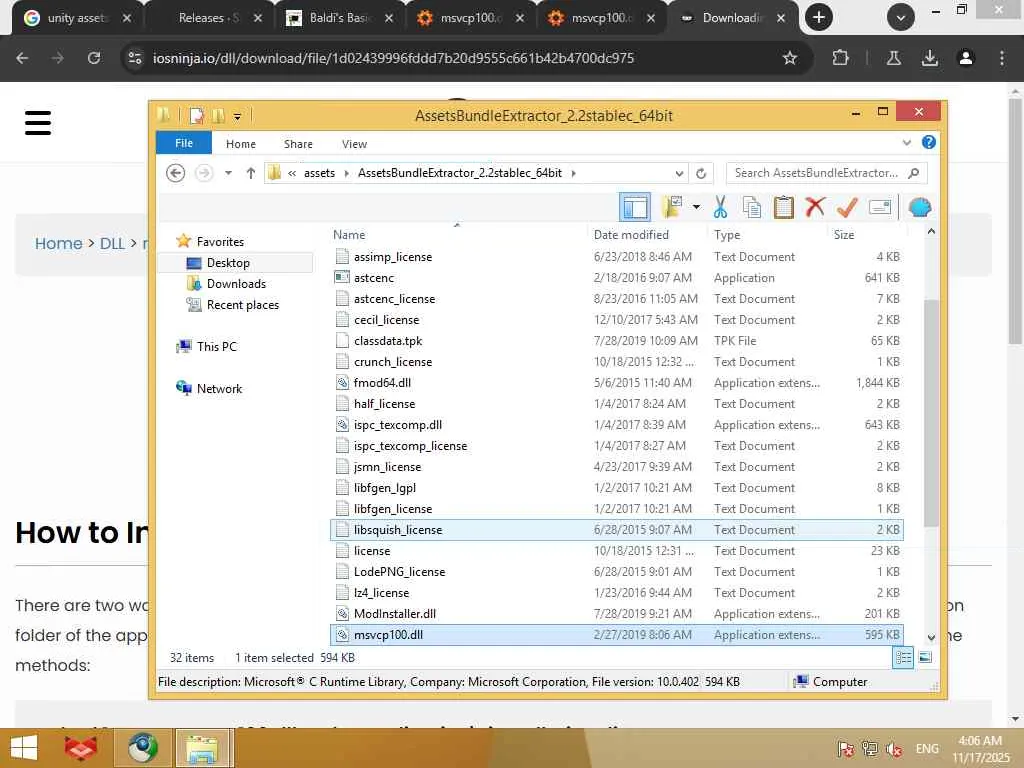Viewport: 1024px width, 768px height.
Task: Switch to large thumbnails view in status bar
Action: [x=925, y=658]
